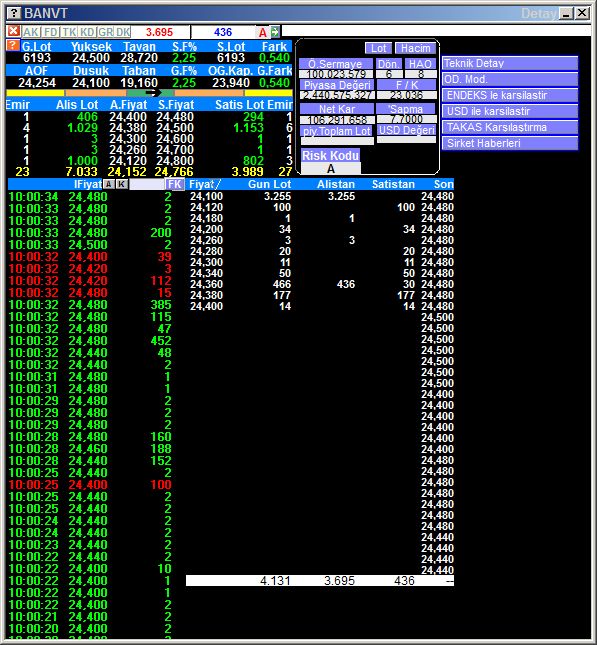This screenshot has width=597, height=645.
Task: Toggle the small A button next to IFiyat
Action: [x=108, y=184]
